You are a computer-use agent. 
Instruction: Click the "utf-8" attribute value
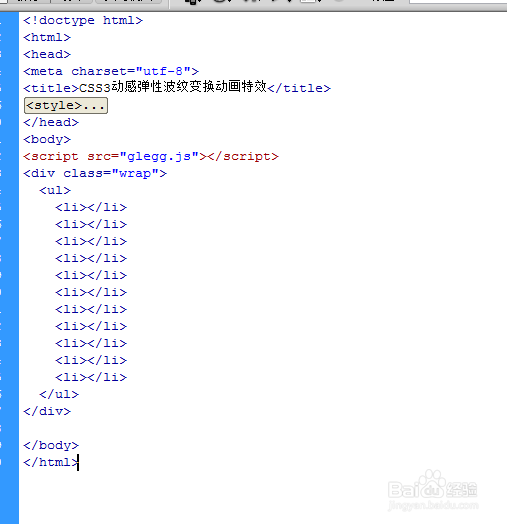[x=163, y=71]
